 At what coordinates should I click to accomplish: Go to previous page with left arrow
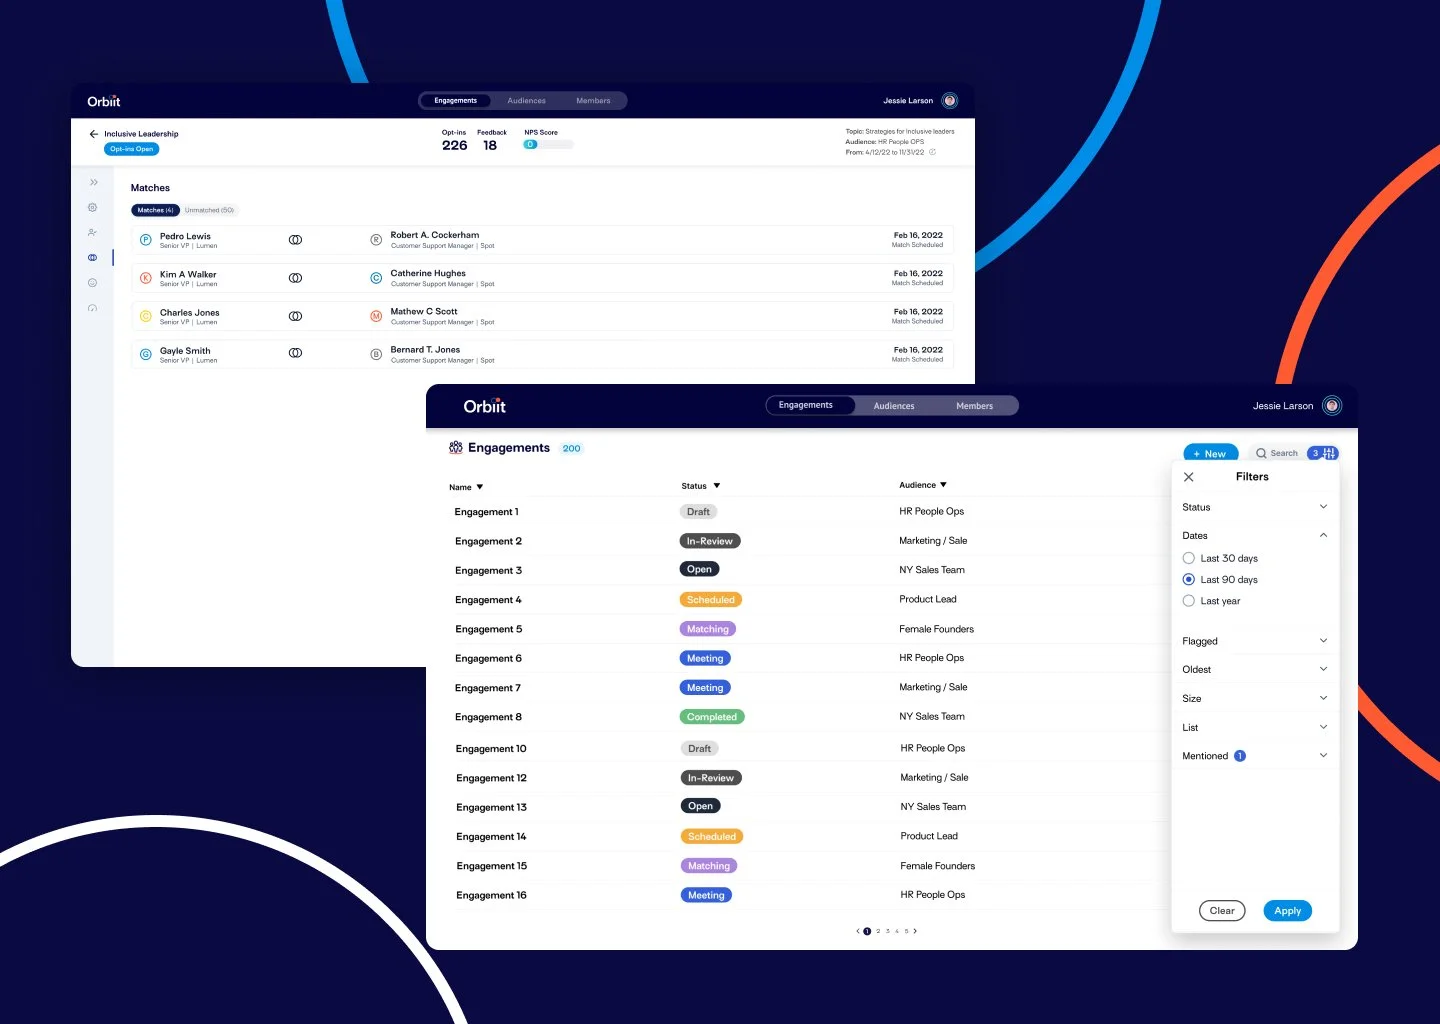point(857,931)
